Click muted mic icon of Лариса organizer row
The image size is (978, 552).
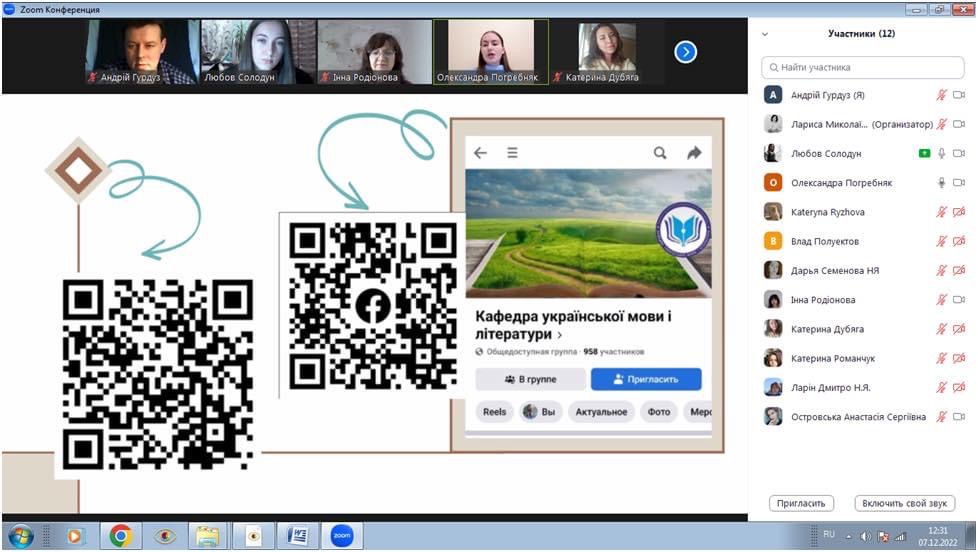941,124
